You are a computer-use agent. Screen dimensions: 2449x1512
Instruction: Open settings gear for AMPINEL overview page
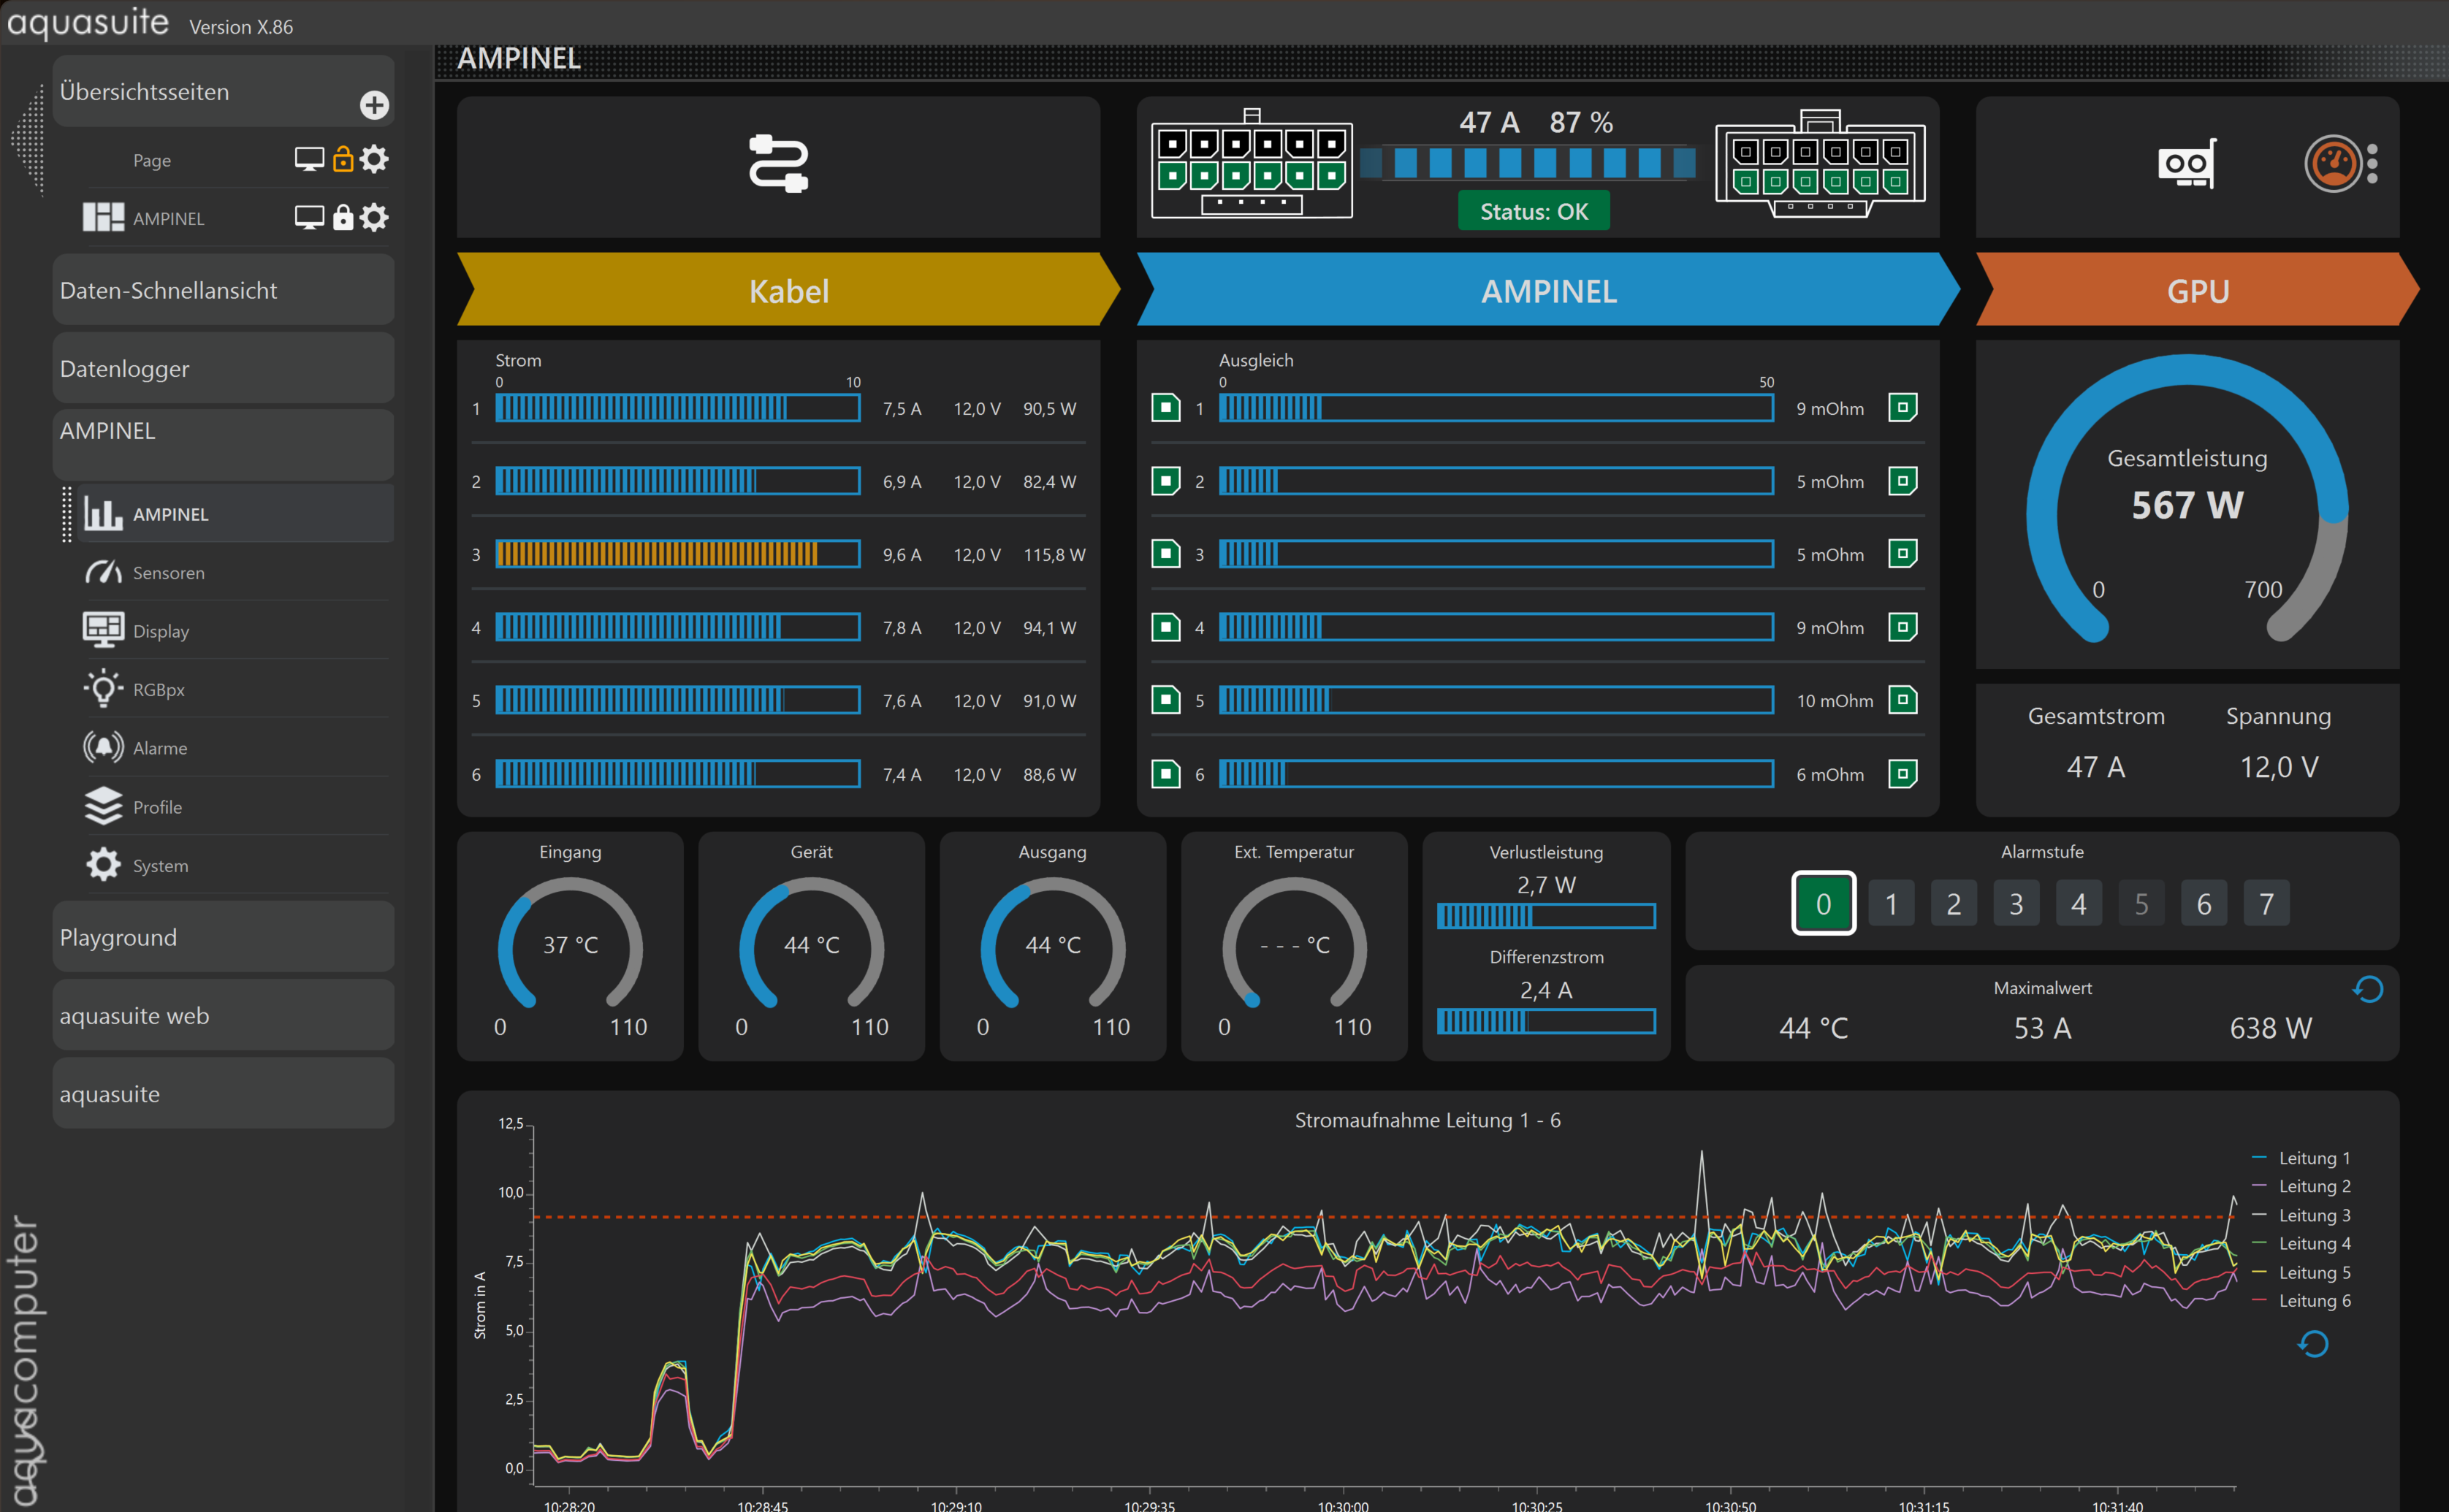374,217
